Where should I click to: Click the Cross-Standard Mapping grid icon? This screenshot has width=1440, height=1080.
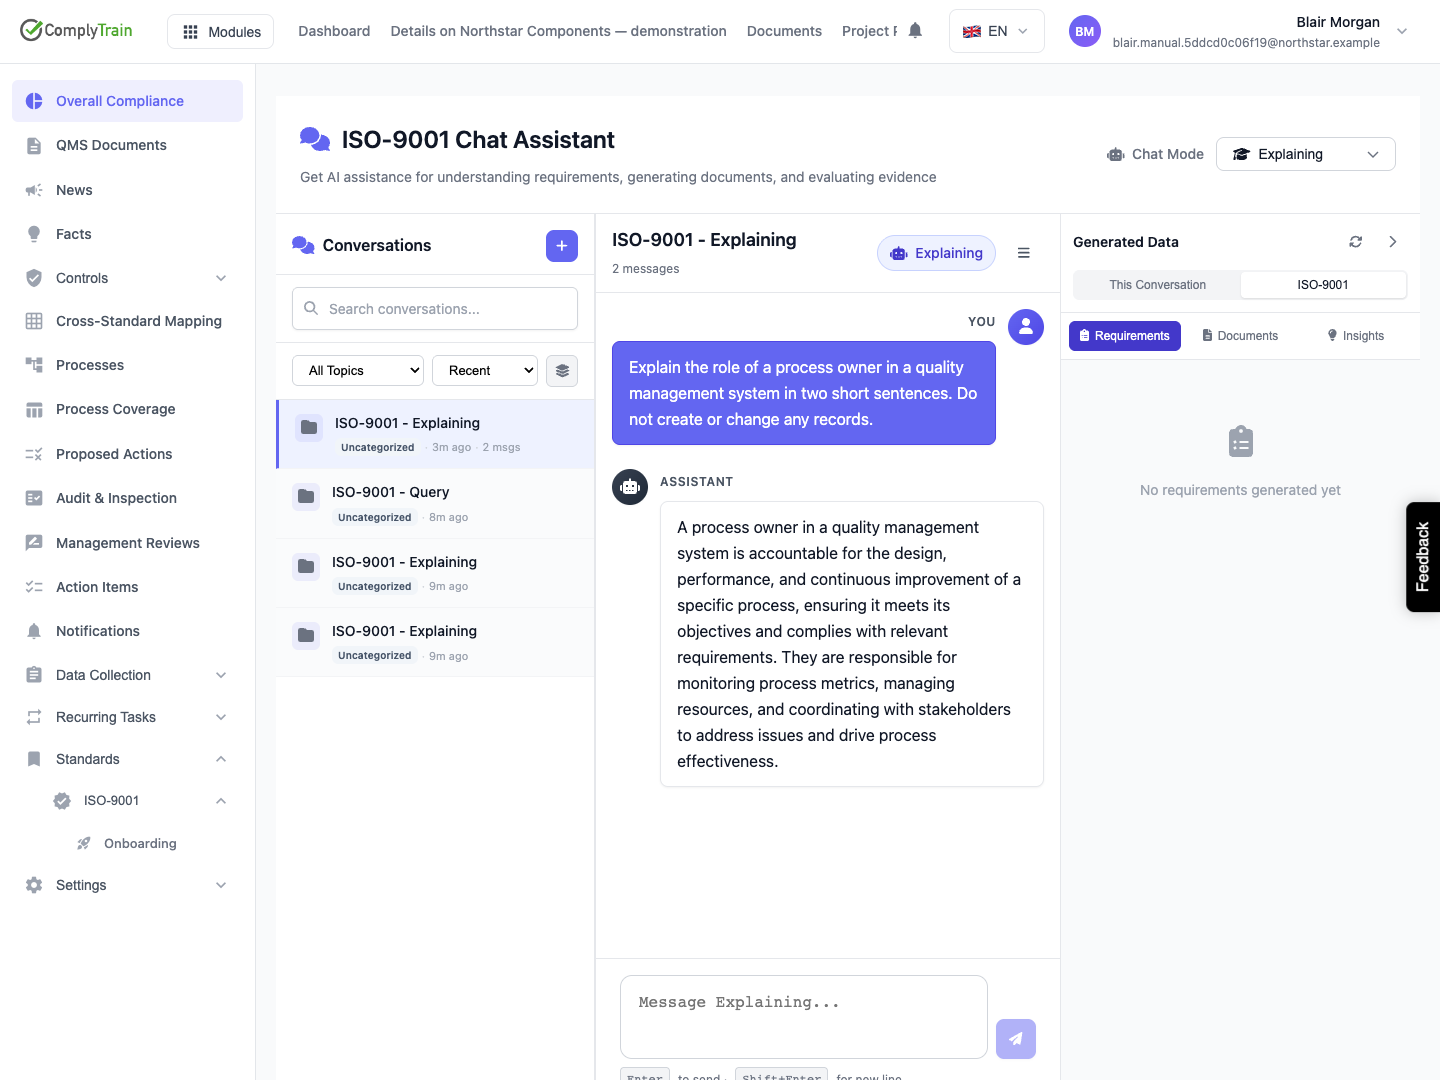[34, 321]
